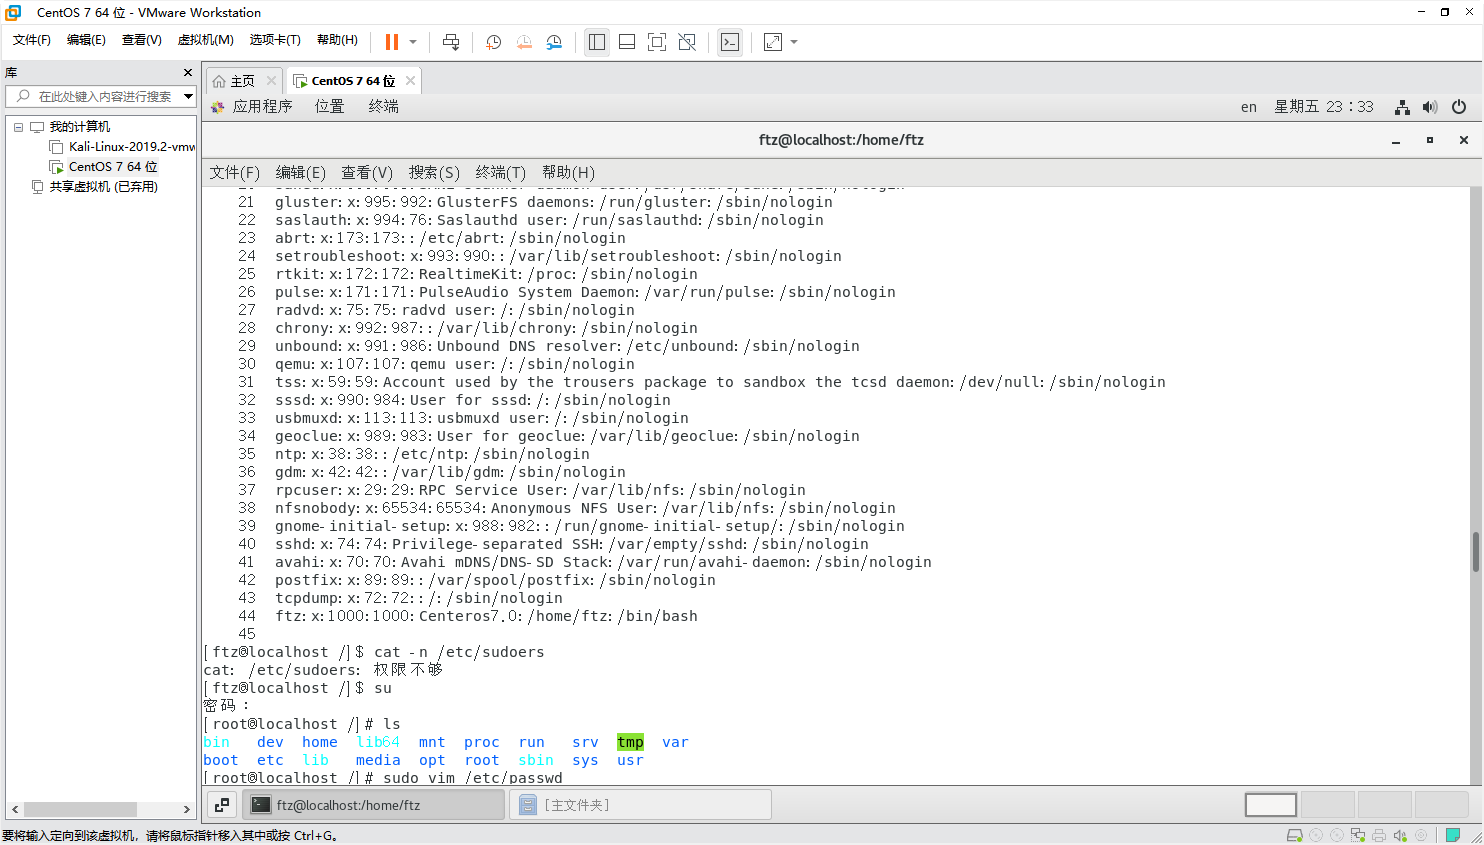Open the VMware message log icon

1453,835
